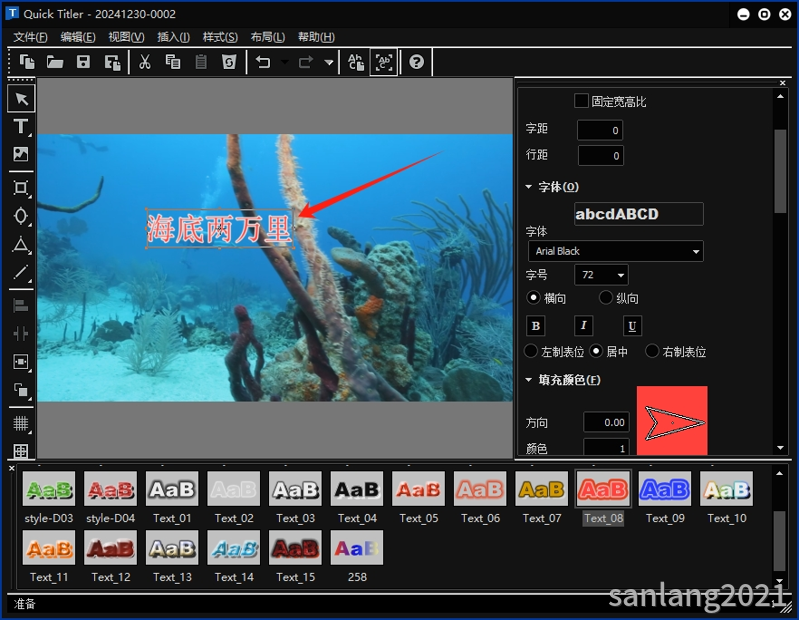Close the style library panel with X
The height and width of the screenshot is (620, 799).
click(12, 468)
